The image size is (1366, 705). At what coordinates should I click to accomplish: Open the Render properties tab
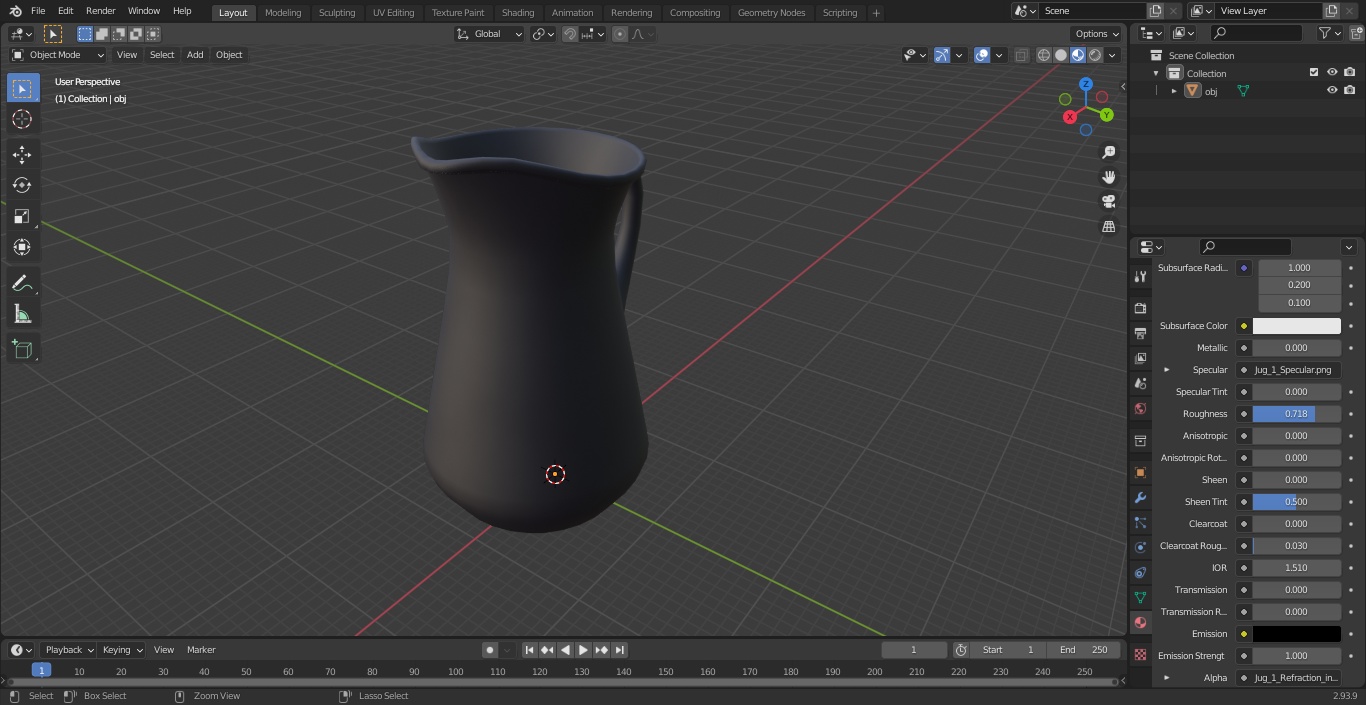(x=1140, y=308)
